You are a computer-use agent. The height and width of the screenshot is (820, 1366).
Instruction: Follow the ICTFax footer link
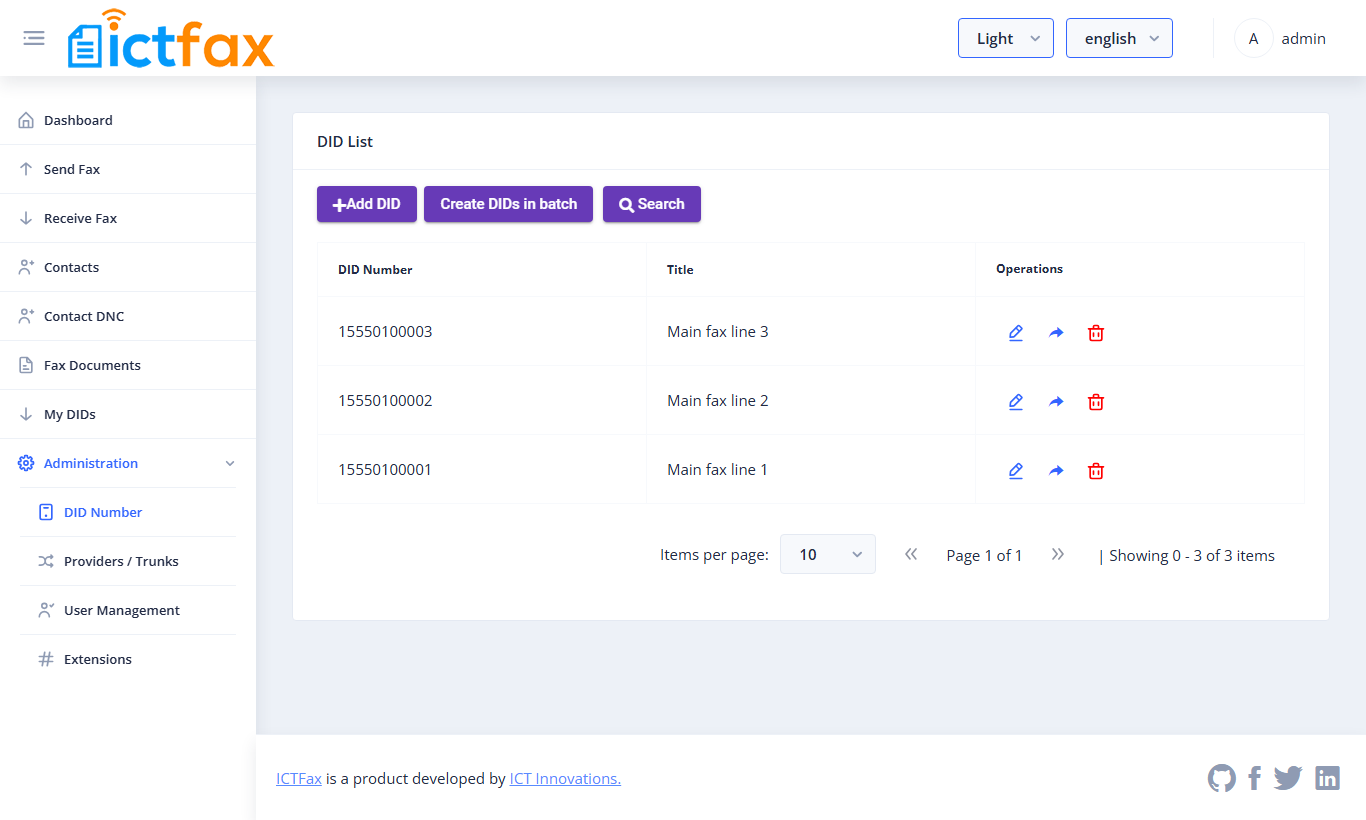click(299, 778)
